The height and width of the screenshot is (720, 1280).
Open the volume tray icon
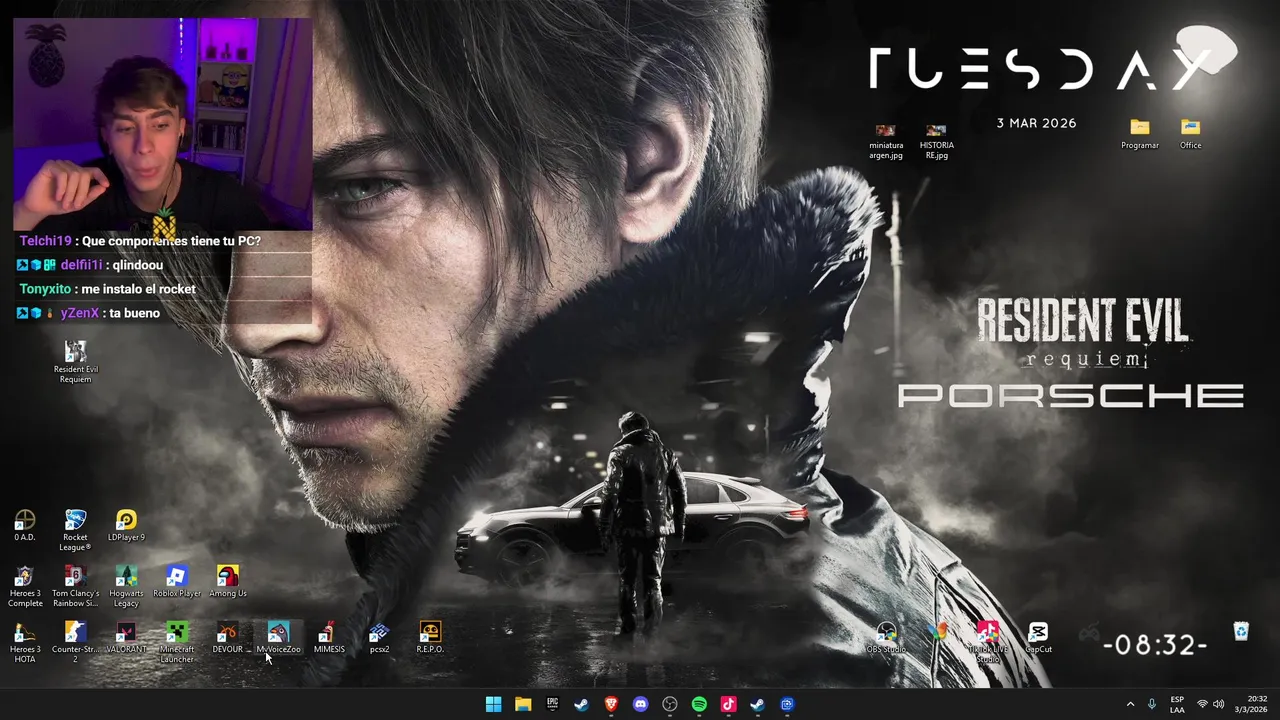tap(1218, 704)
